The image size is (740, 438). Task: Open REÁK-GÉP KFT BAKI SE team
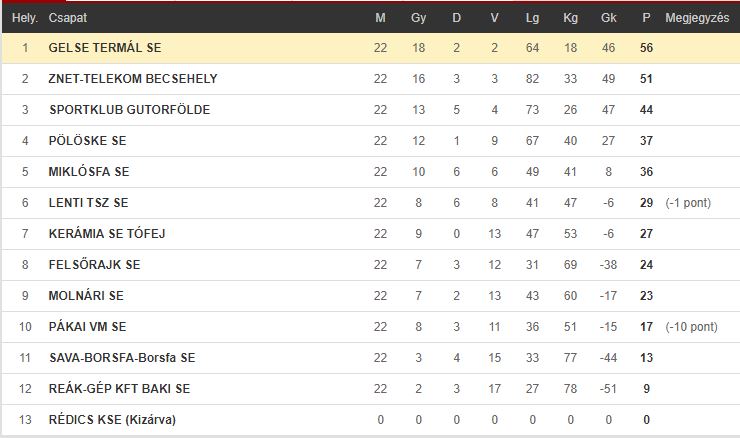point(119,388)
